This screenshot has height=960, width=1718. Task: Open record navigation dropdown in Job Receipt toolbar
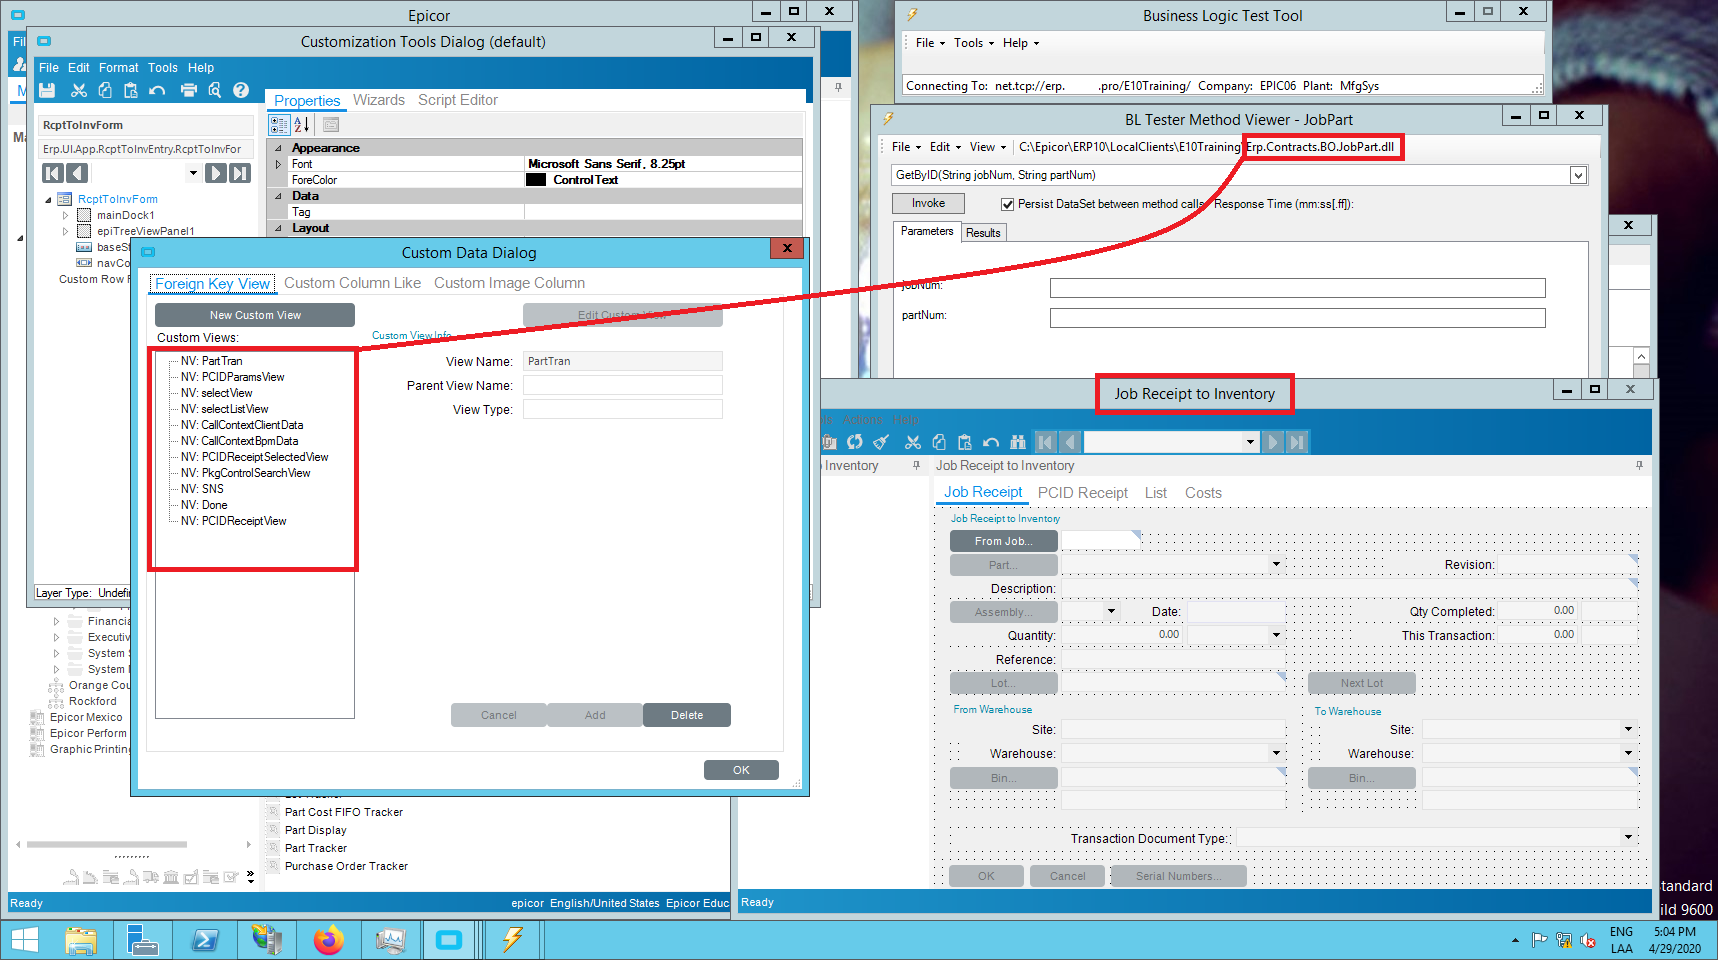coord(1250,442)
